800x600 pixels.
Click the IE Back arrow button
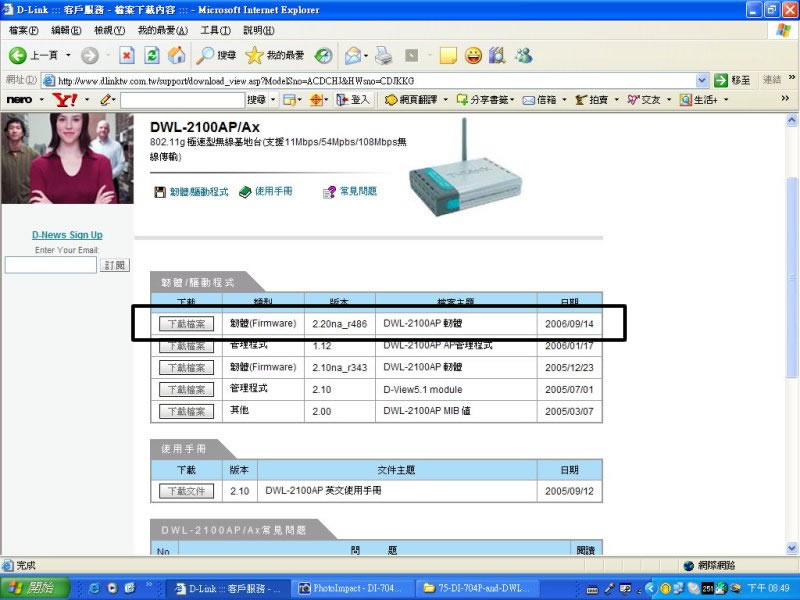point(17,55)
